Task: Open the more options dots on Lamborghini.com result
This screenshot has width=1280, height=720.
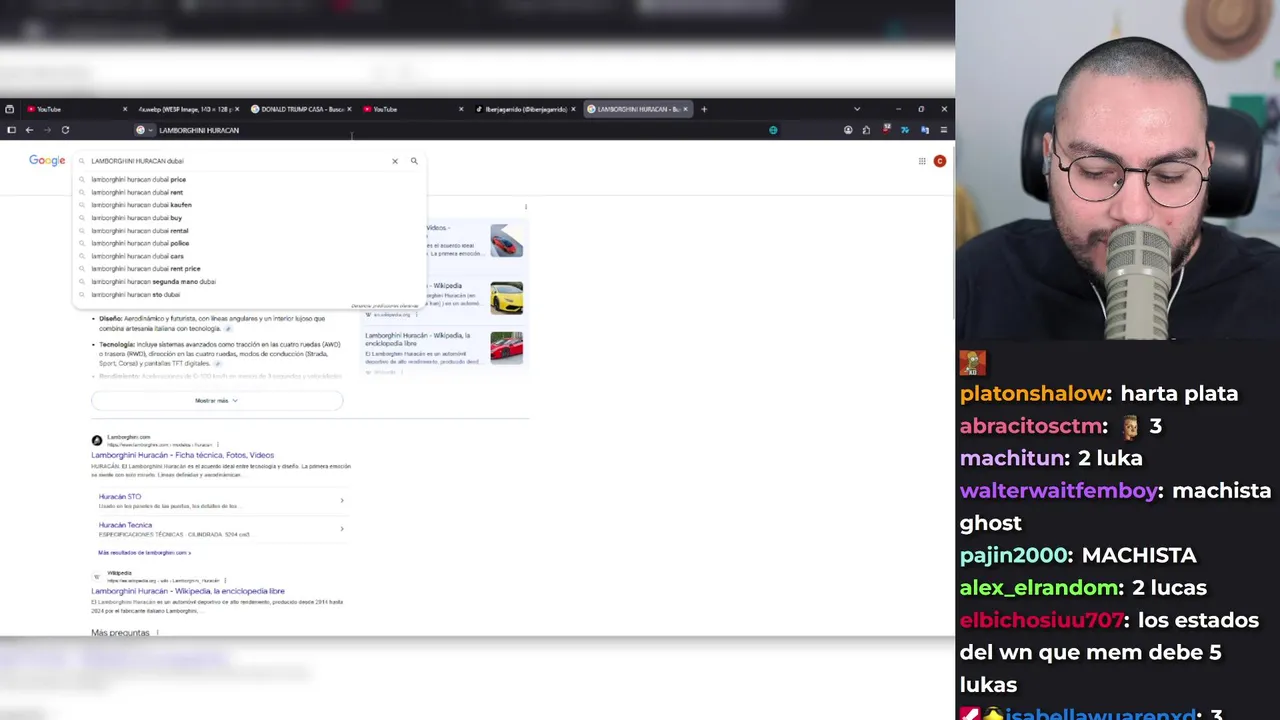Action: [218, 444]
